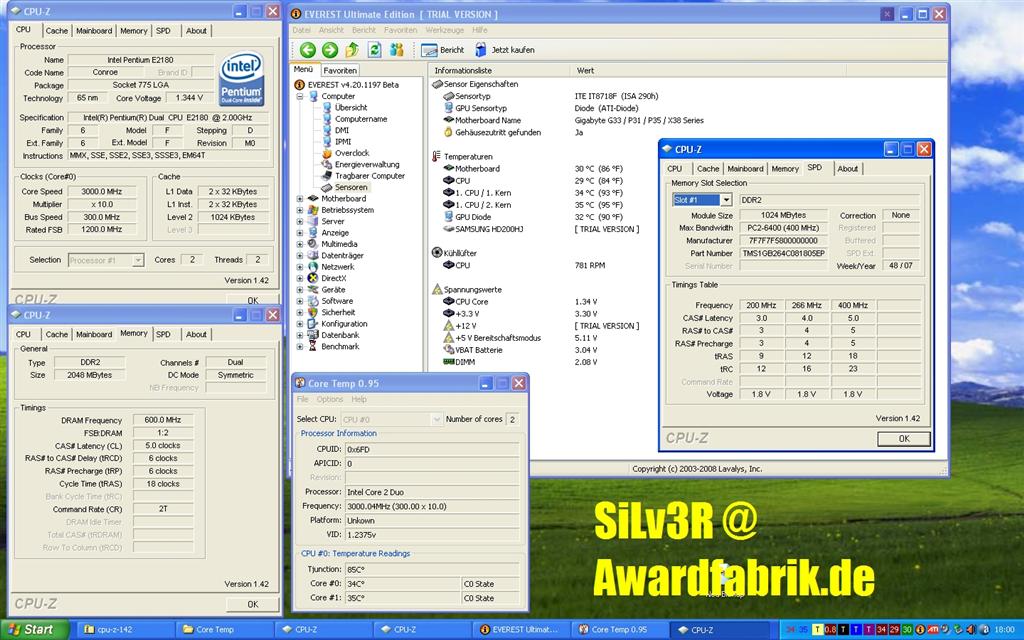The height and width of the screenshot is (640, 1024).
Task: Select Tragbarer Computer in the tree
Action: pos(370,176)
